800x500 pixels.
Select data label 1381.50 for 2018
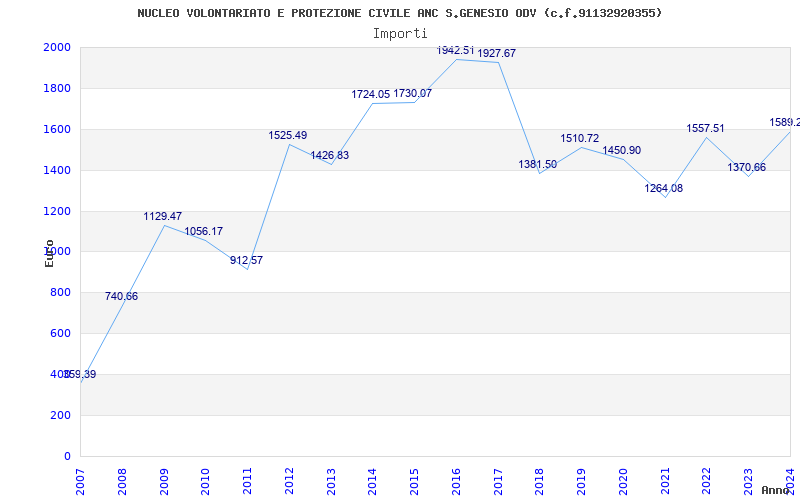[538, 164]
